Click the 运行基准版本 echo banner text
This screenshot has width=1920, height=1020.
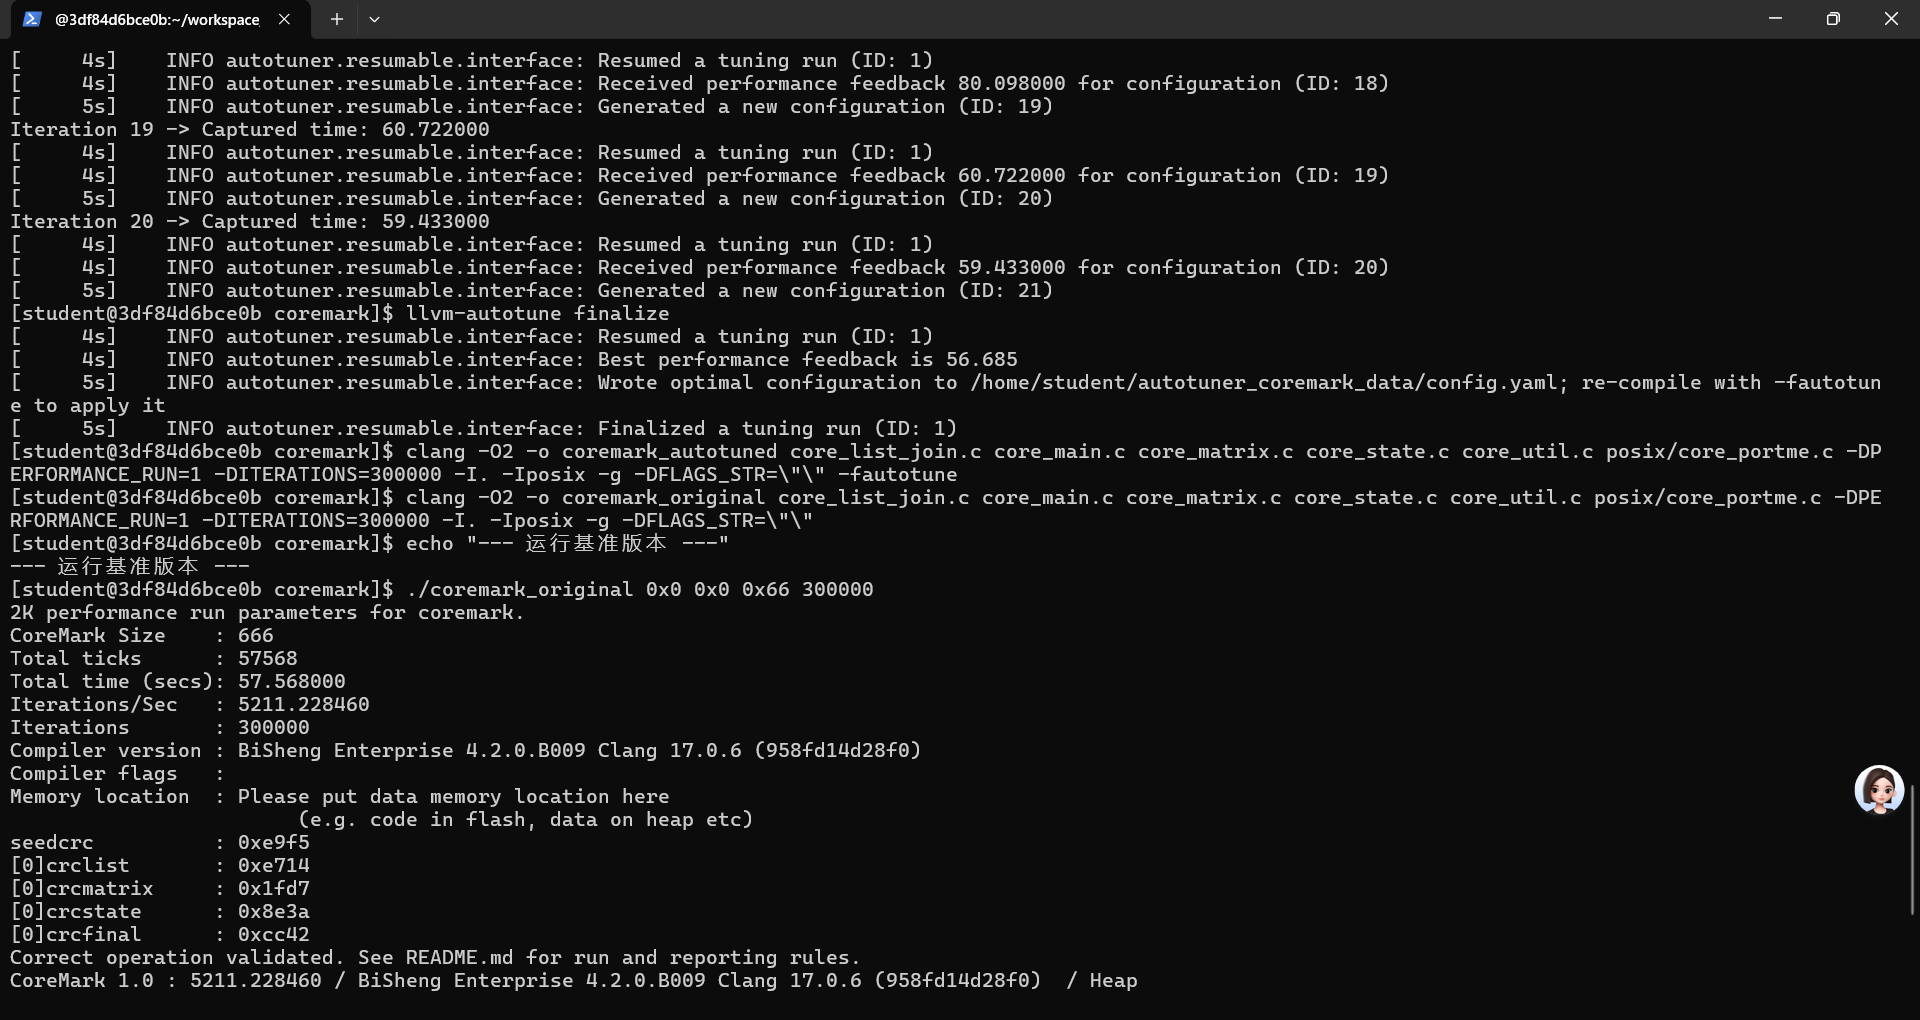point(130,566)
